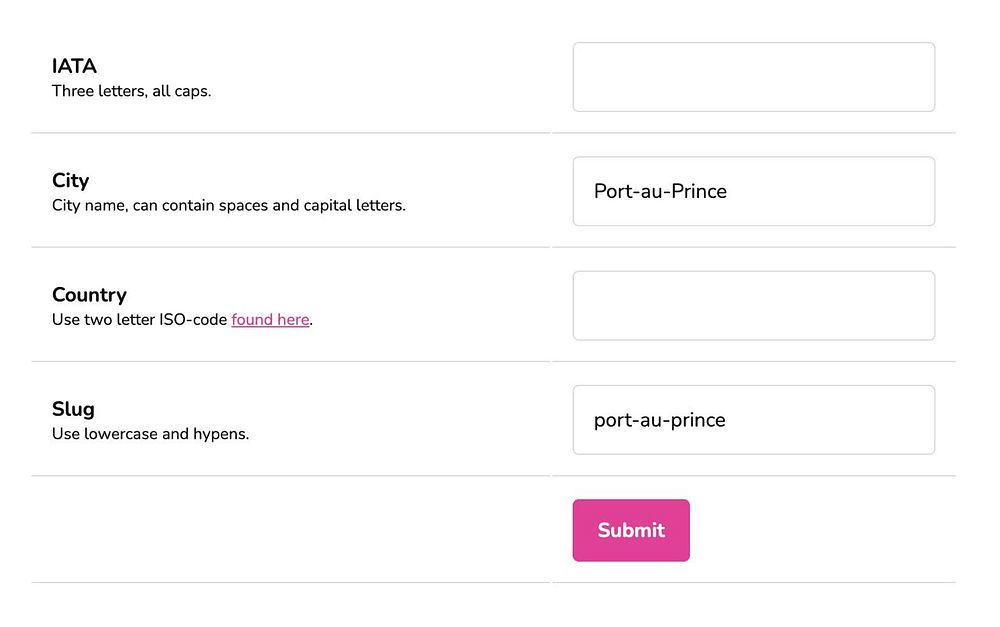This screenshot has width=1000, height=627.
Task: Click the word 'hypens' in Slug hint
Action: coord(219,435)
